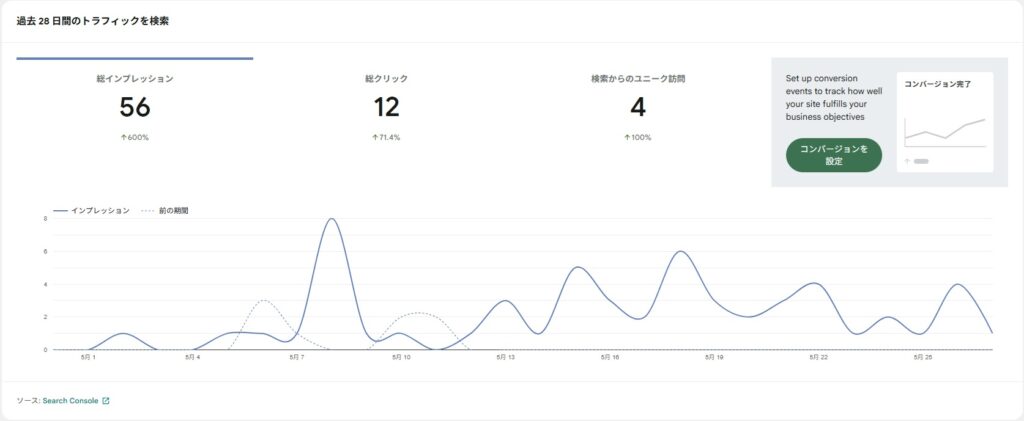Click the external link icon beside Search Console
The height and width of the screenshot is (421, 1024).
coord(106,401)
